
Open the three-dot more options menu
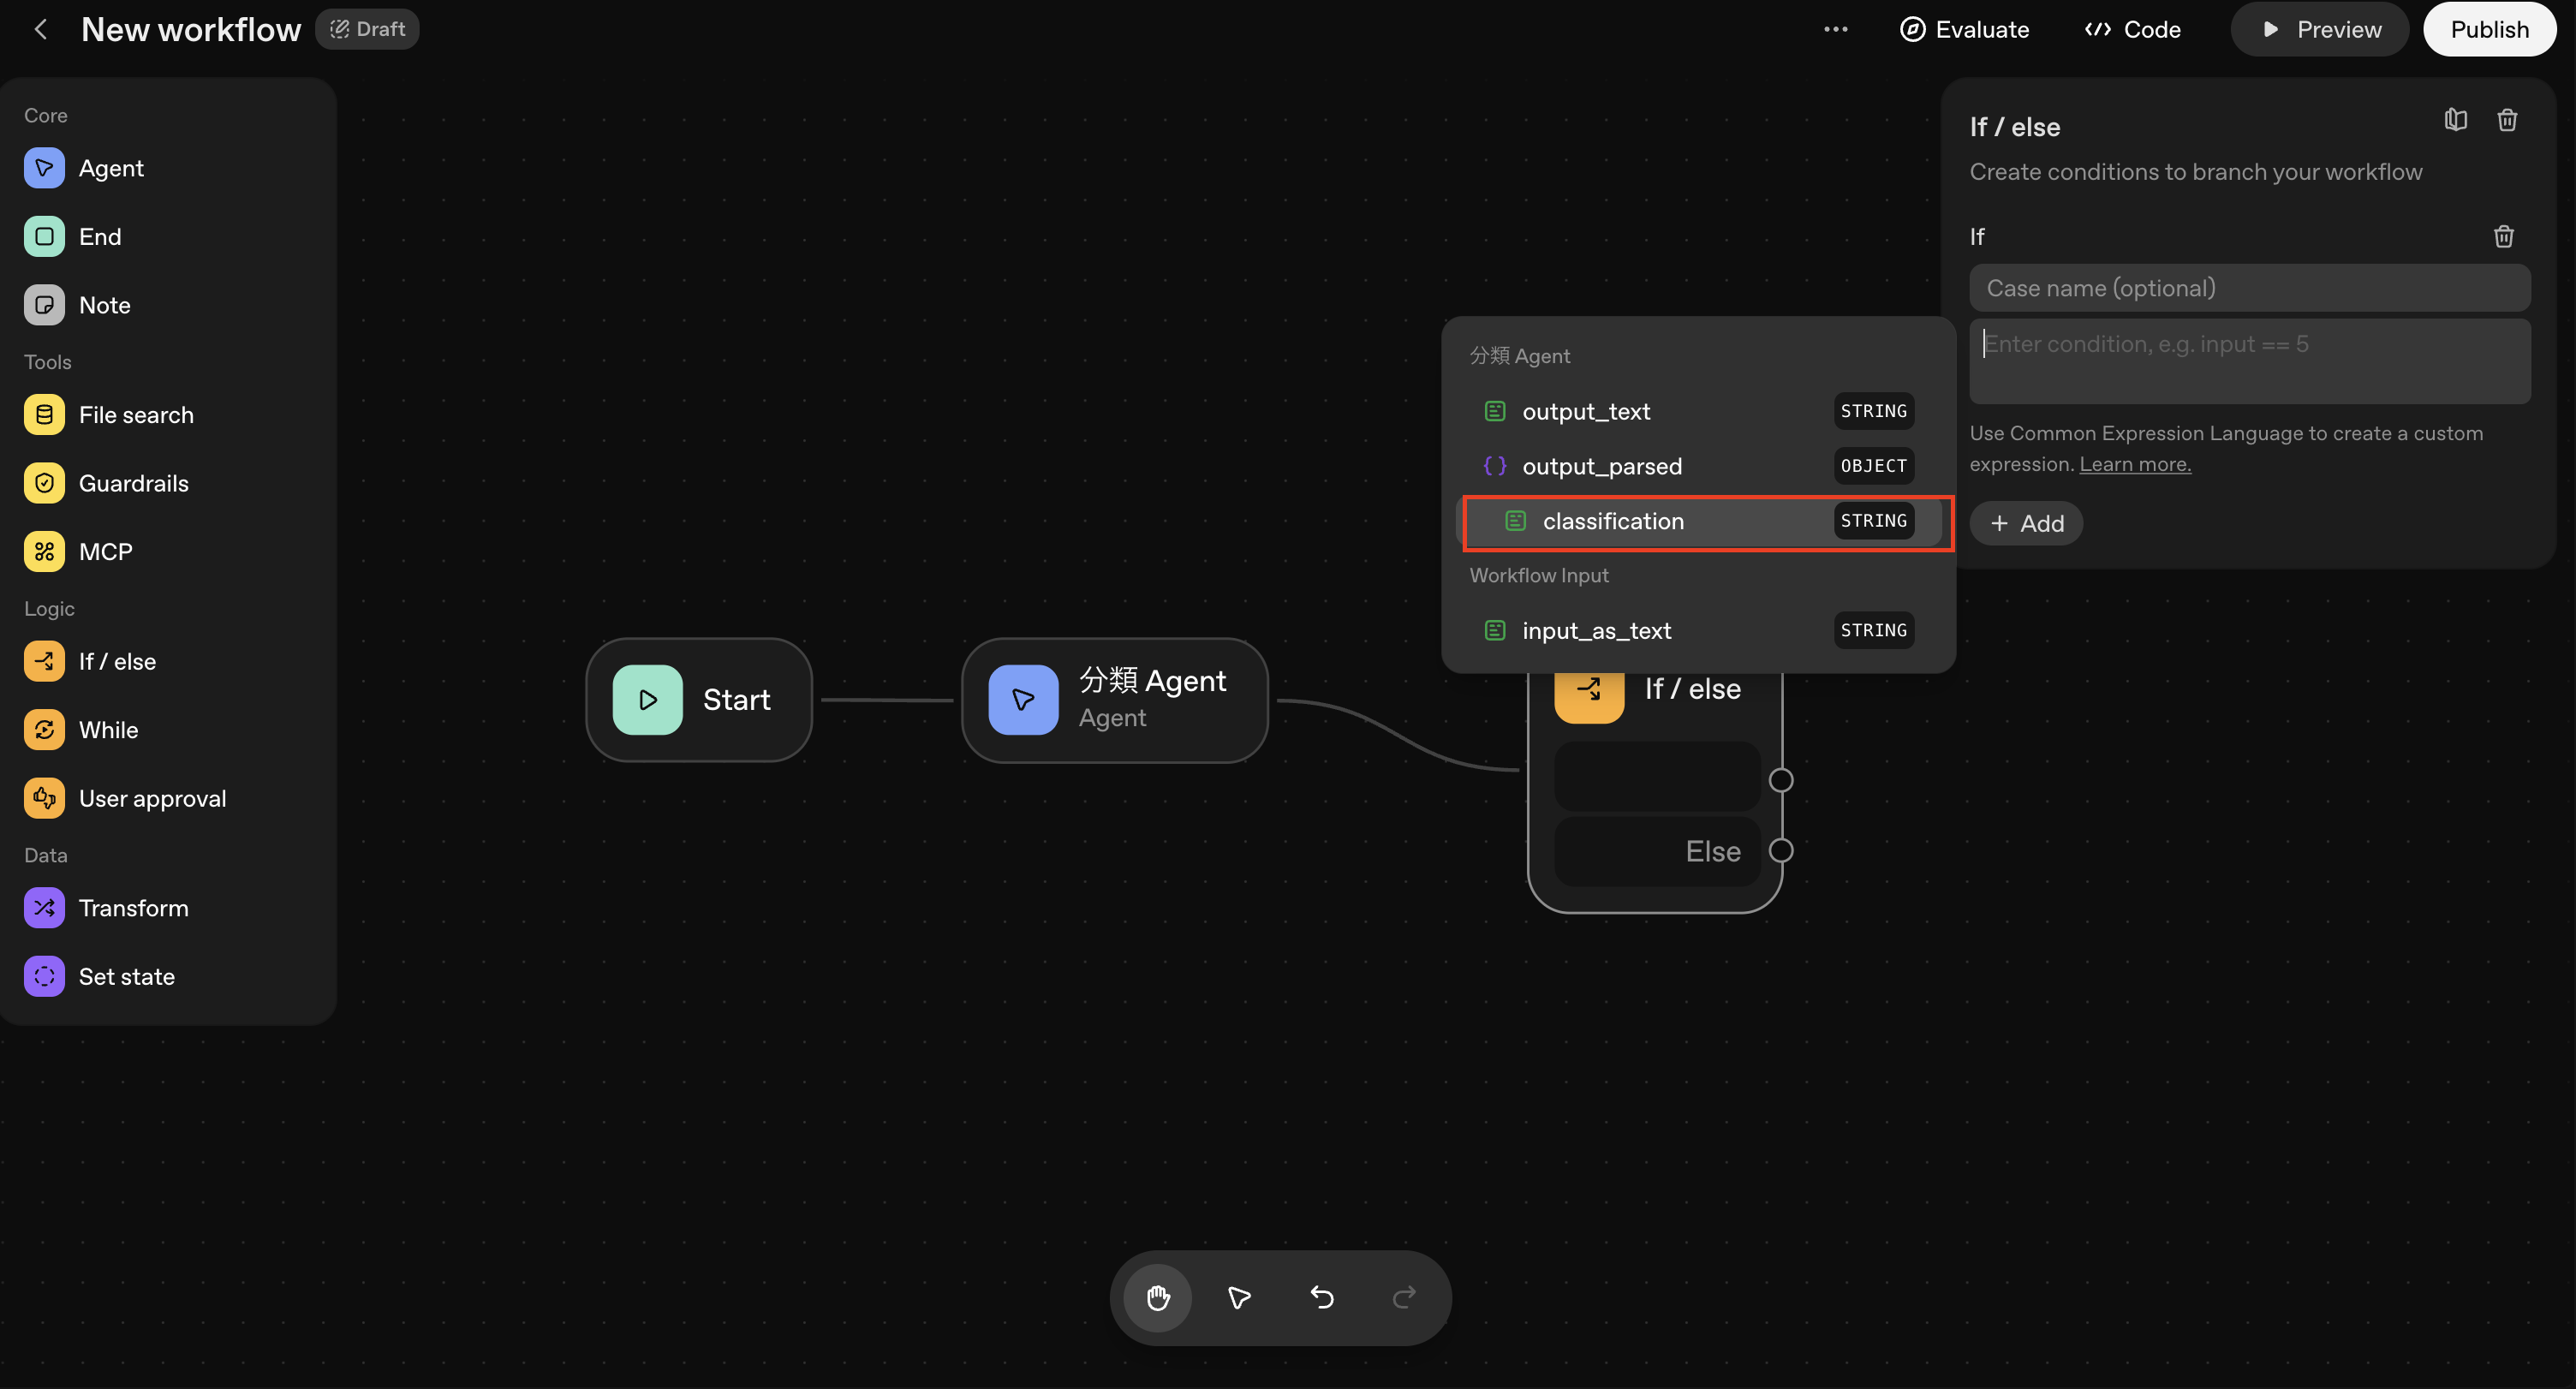[1835, 29]
